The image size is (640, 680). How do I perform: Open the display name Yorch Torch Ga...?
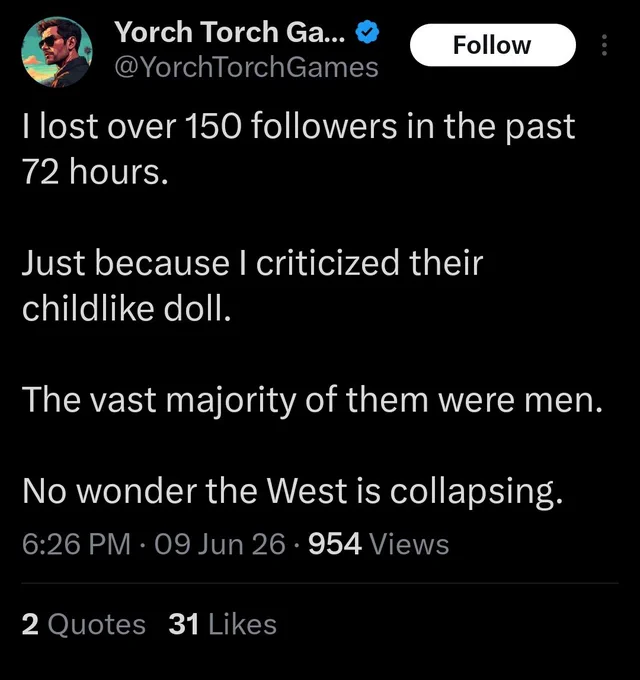click(230, 33)
